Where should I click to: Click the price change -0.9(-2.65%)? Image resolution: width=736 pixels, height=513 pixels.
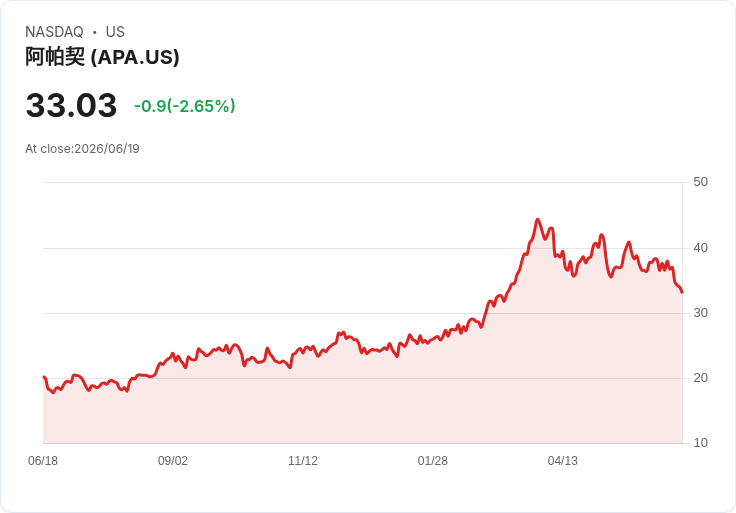tap(184, 106)
